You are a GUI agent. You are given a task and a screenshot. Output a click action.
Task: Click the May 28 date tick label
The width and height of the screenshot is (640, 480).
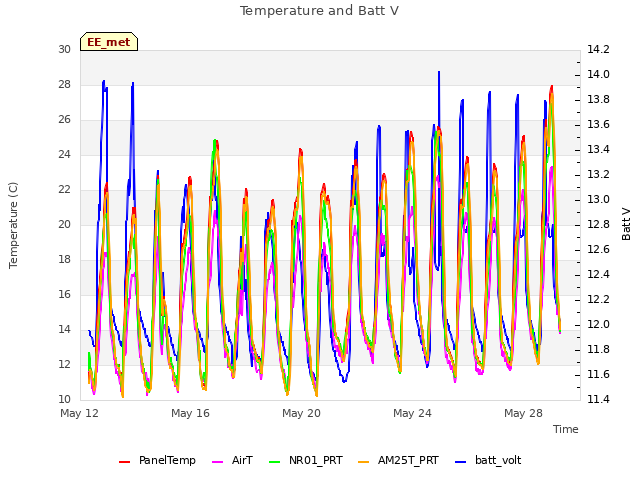(x=523, y=413)
